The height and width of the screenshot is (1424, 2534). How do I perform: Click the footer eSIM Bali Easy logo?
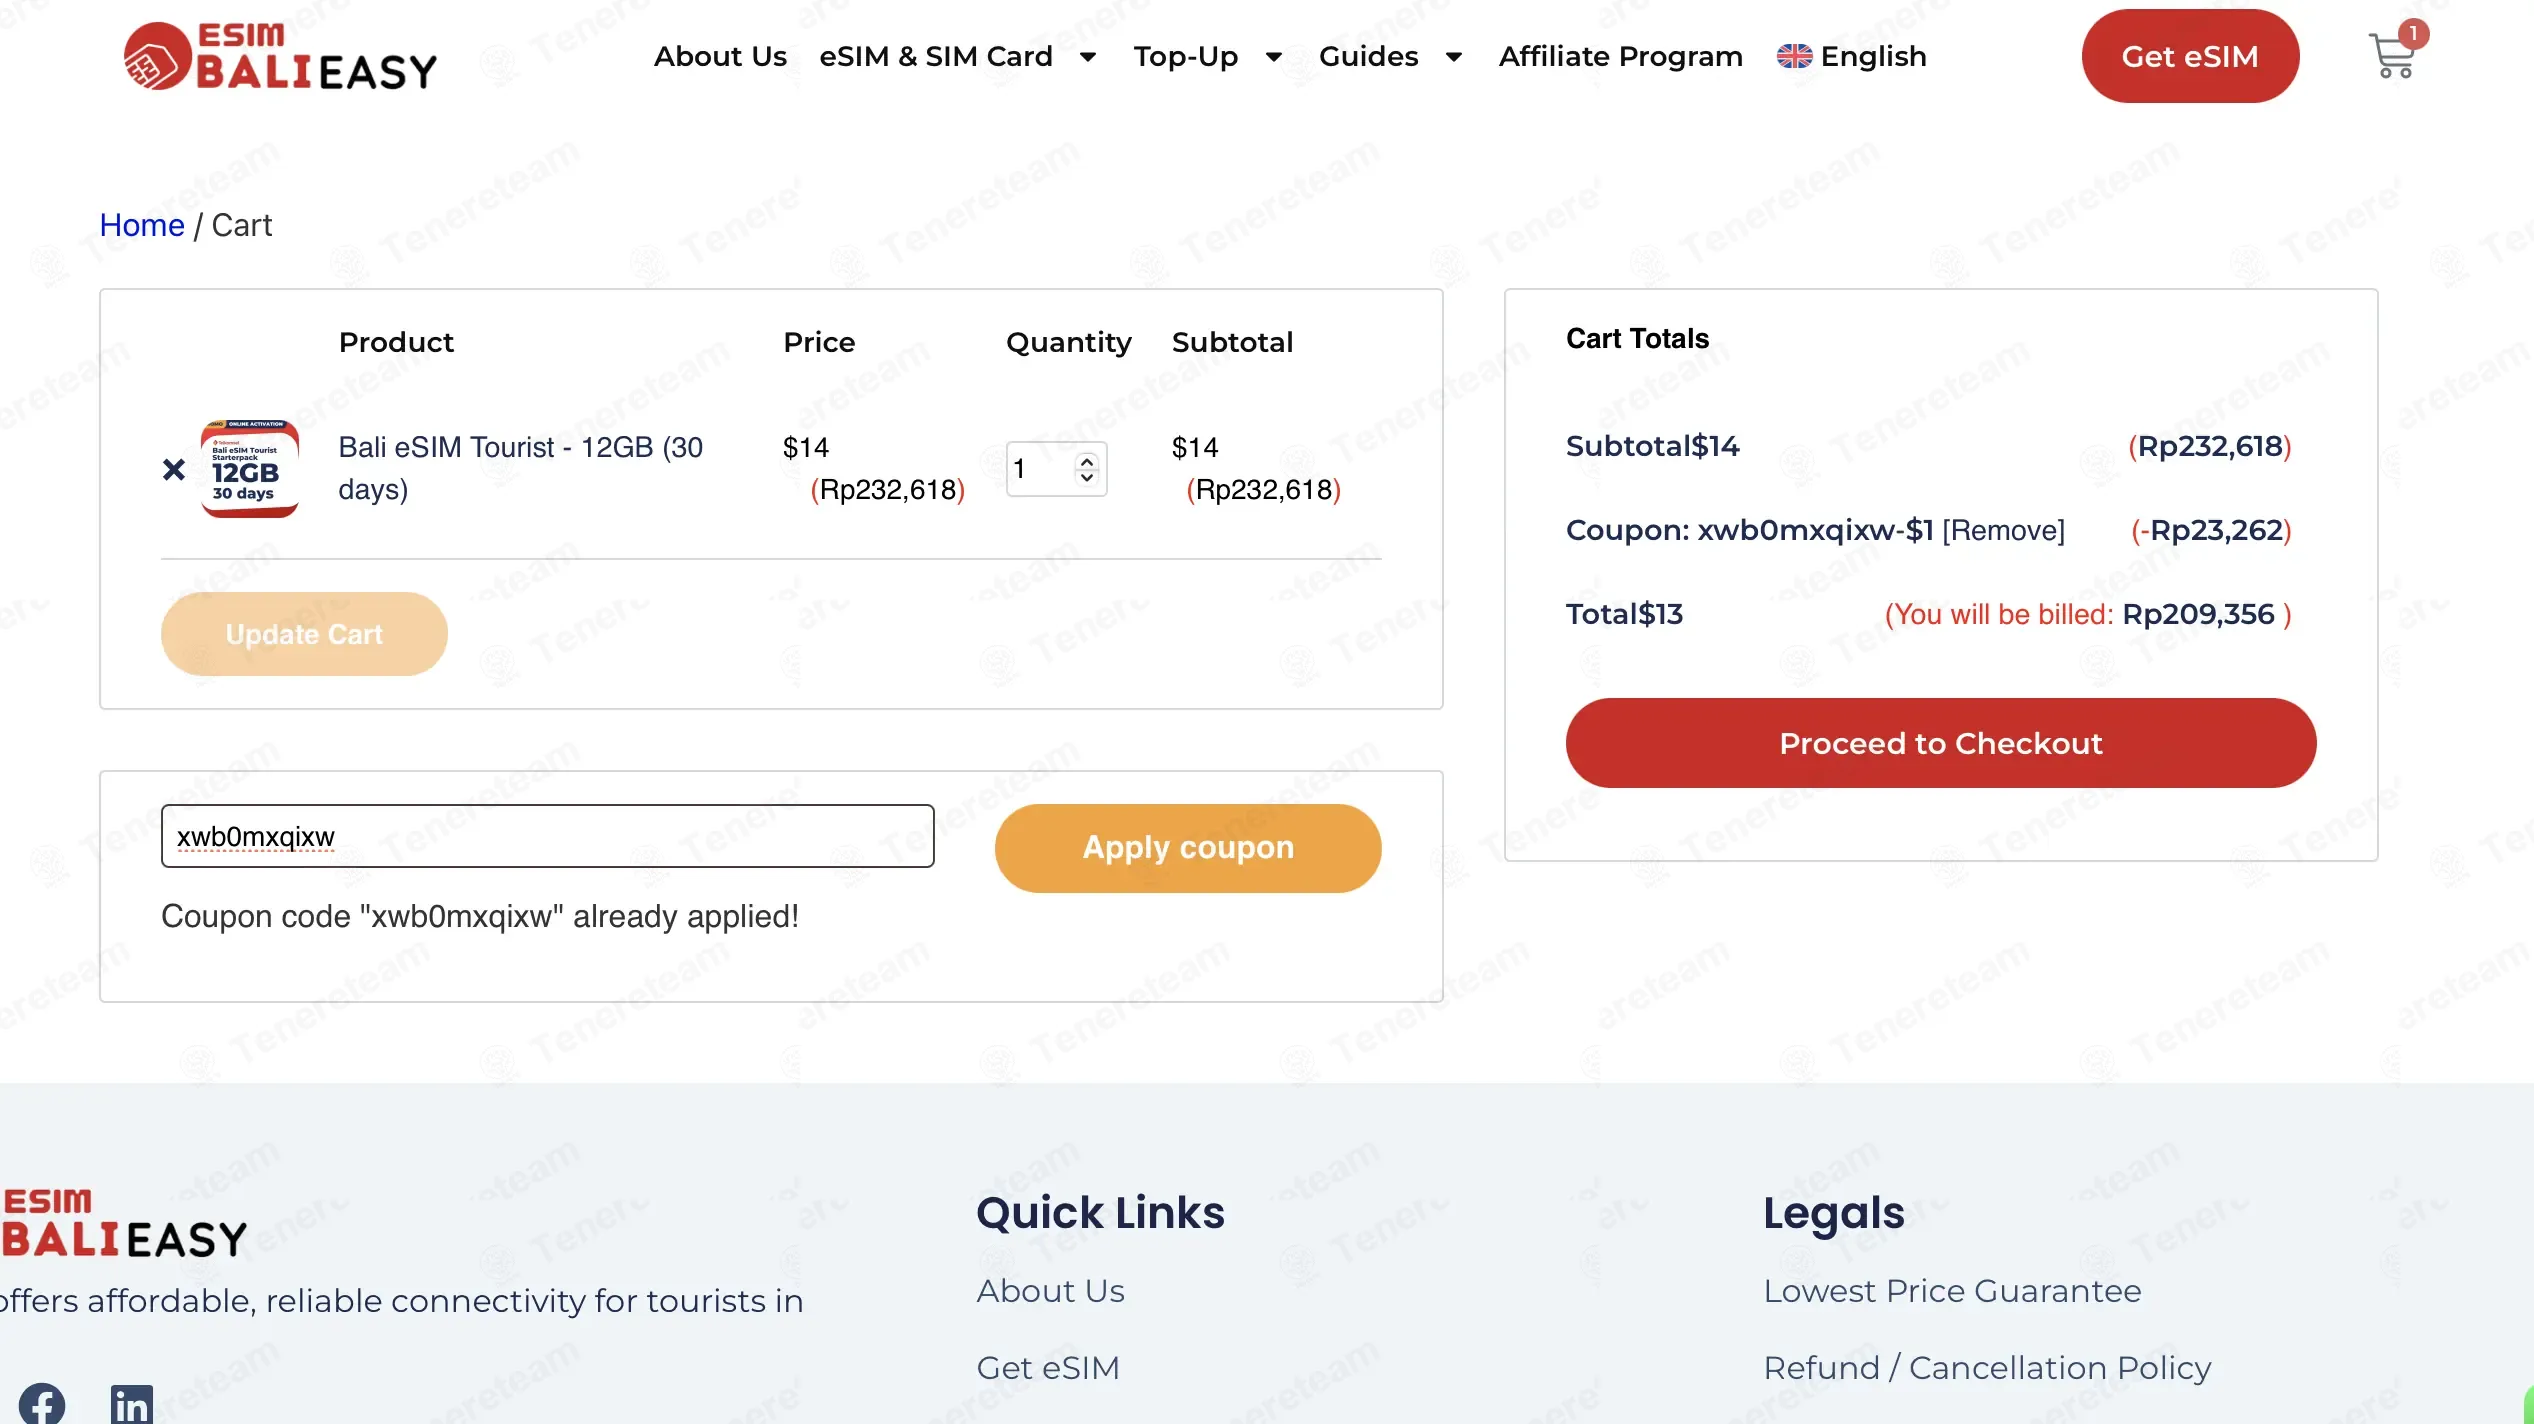pyautogui.click(x=124, y=1222)
